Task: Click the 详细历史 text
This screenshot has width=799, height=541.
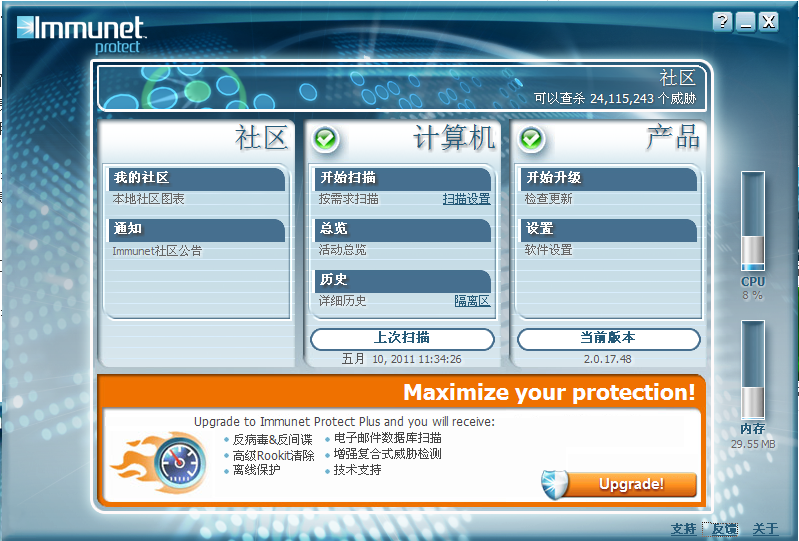Action: pyautogui.click(x=342, y=301)
